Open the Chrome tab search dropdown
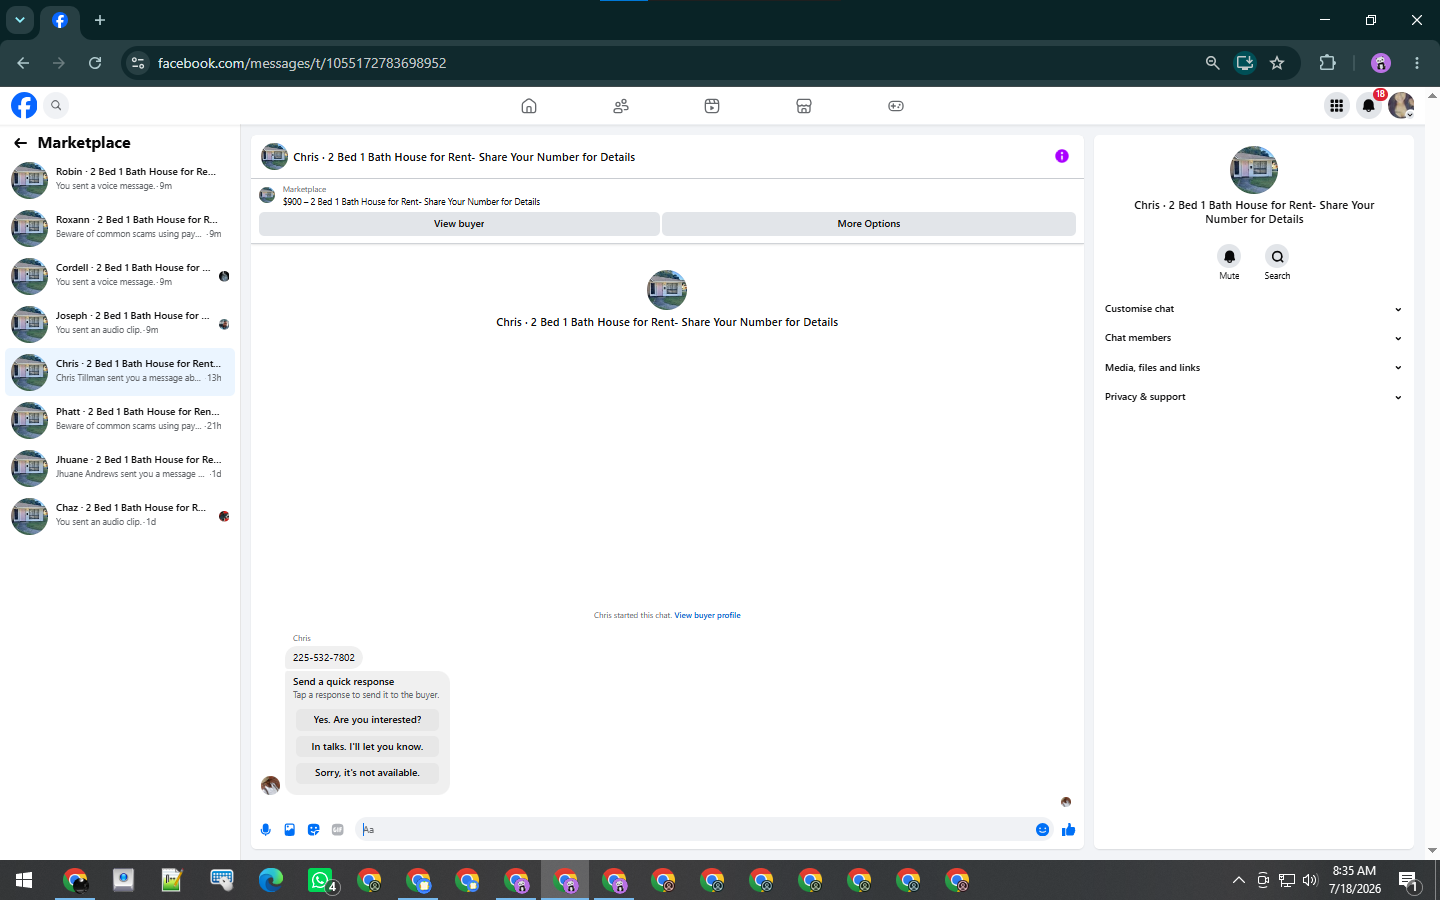This screenshot has height=900, width=1440. [20, 20]
